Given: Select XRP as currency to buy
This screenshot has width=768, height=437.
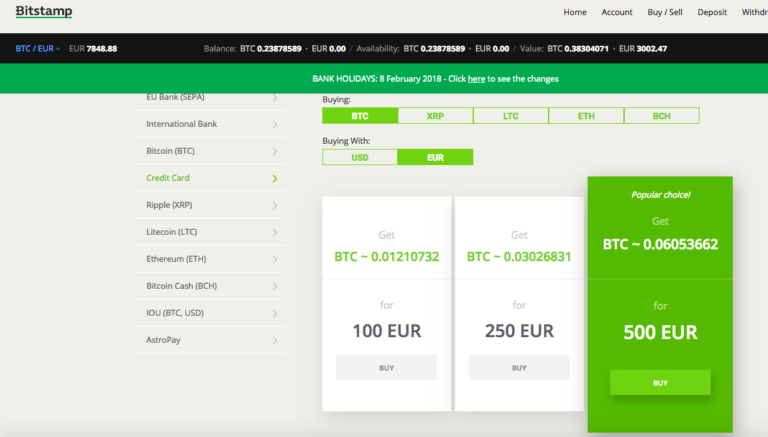Looking at the screenshot, I should tap(435, 116).
